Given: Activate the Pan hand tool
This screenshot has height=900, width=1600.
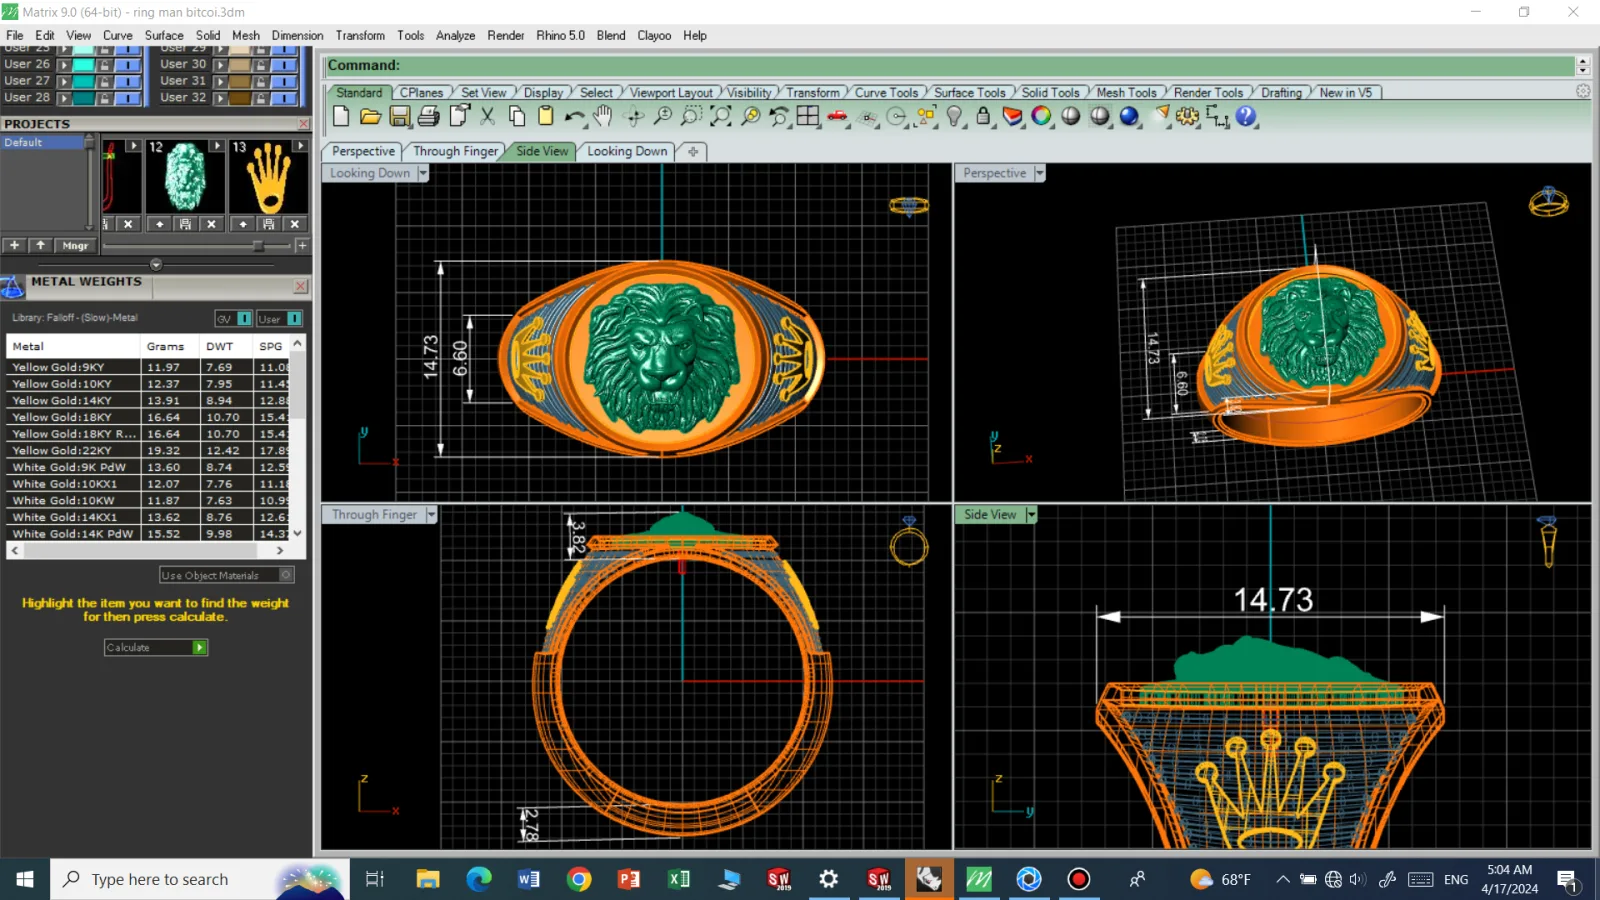Looking at the screenshot, I should (603, 116).
